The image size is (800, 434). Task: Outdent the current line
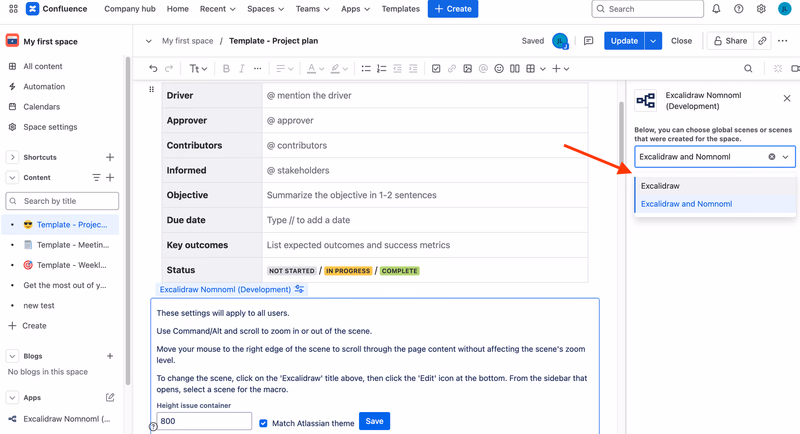[397, 68]
